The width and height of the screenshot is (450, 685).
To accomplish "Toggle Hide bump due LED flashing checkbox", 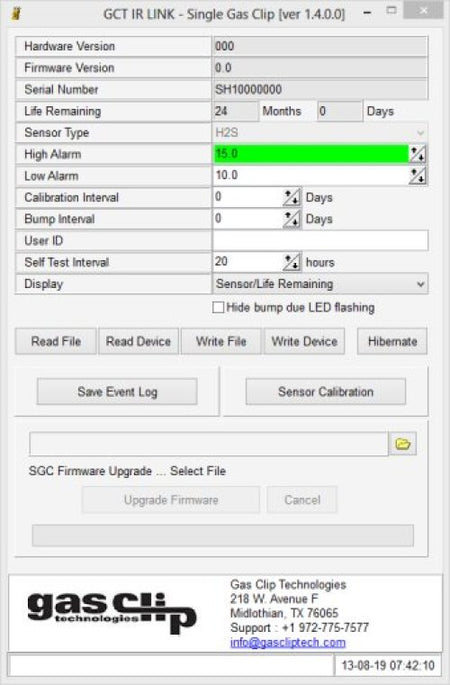I will pyautogui.click(x=218, y=308).
